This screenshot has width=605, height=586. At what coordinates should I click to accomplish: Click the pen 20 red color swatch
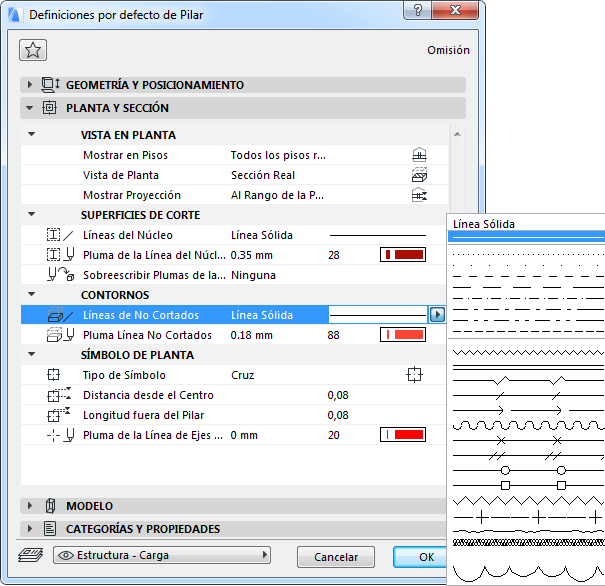403,435
